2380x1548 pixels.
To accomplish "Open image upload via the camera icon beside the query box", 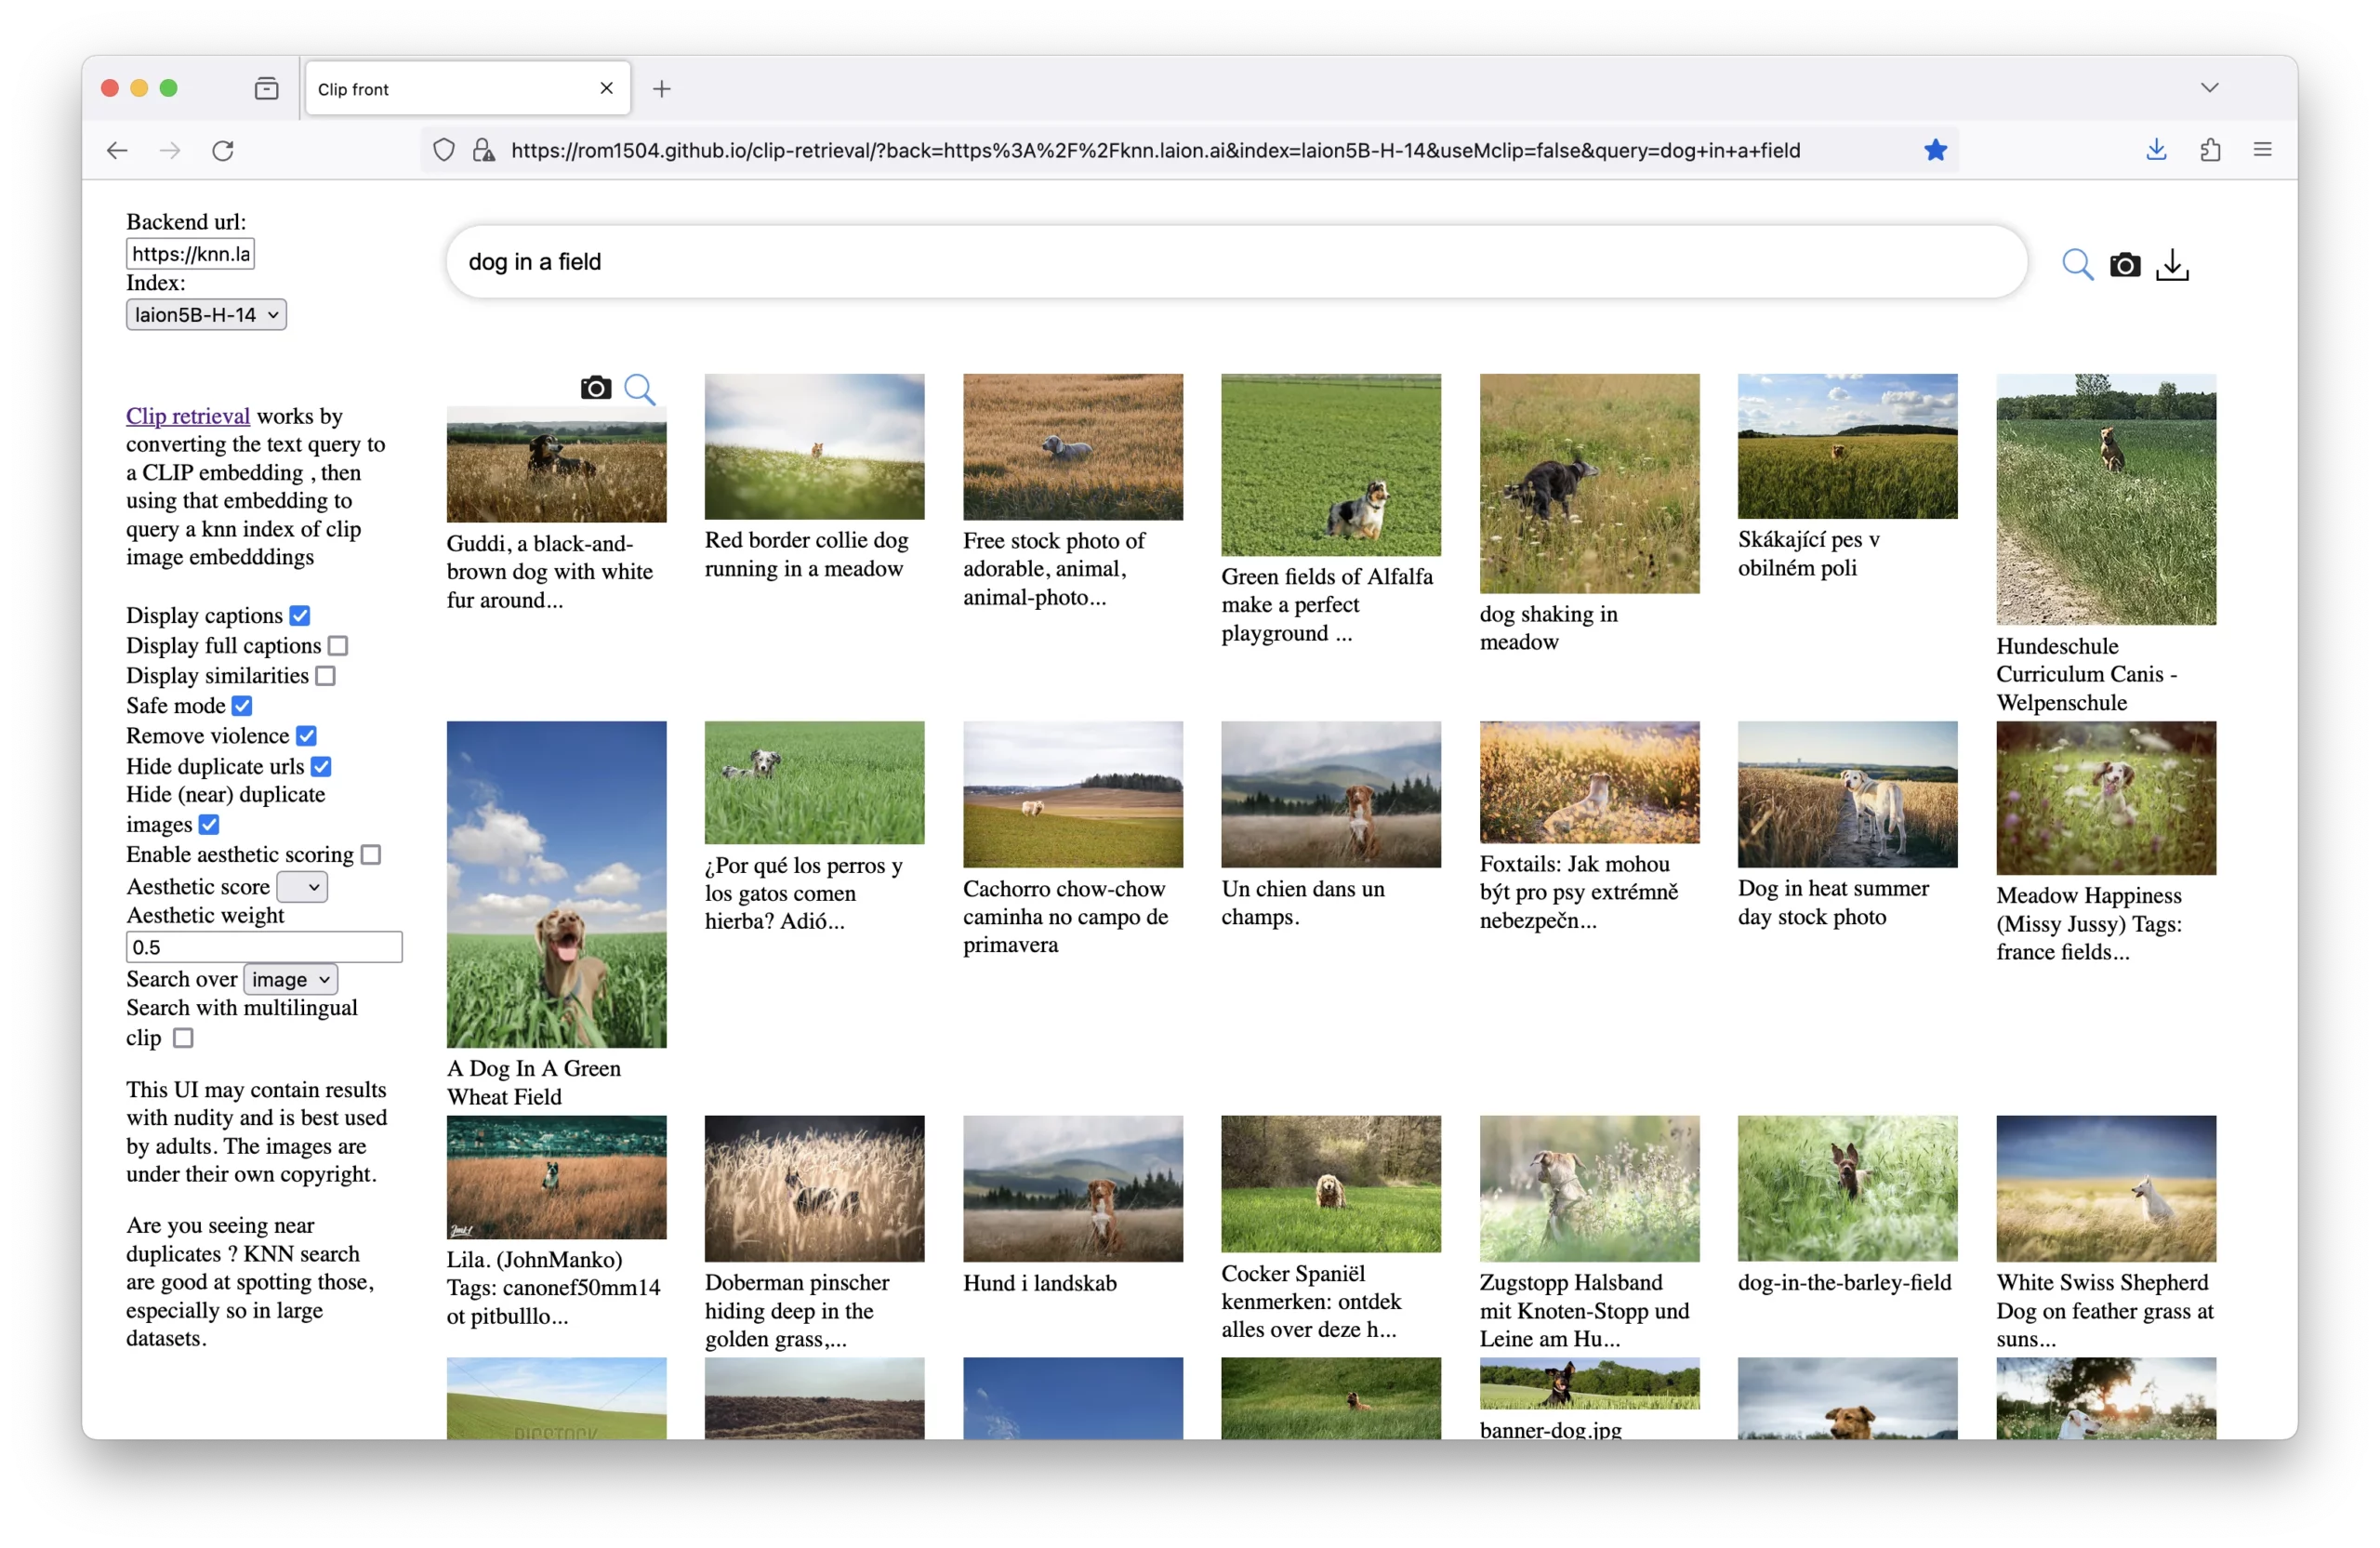I will point(2125,264).
